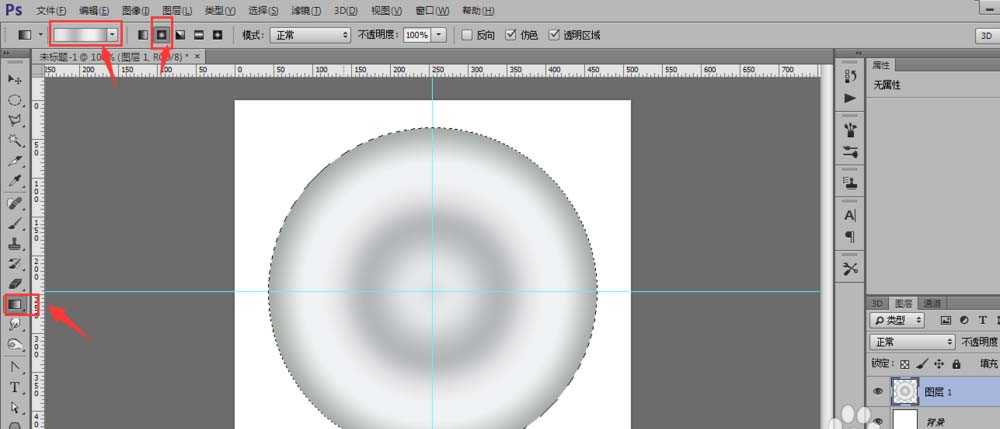
Task: Hide 图层 1 using its eye icon
Action: point(878,392)
